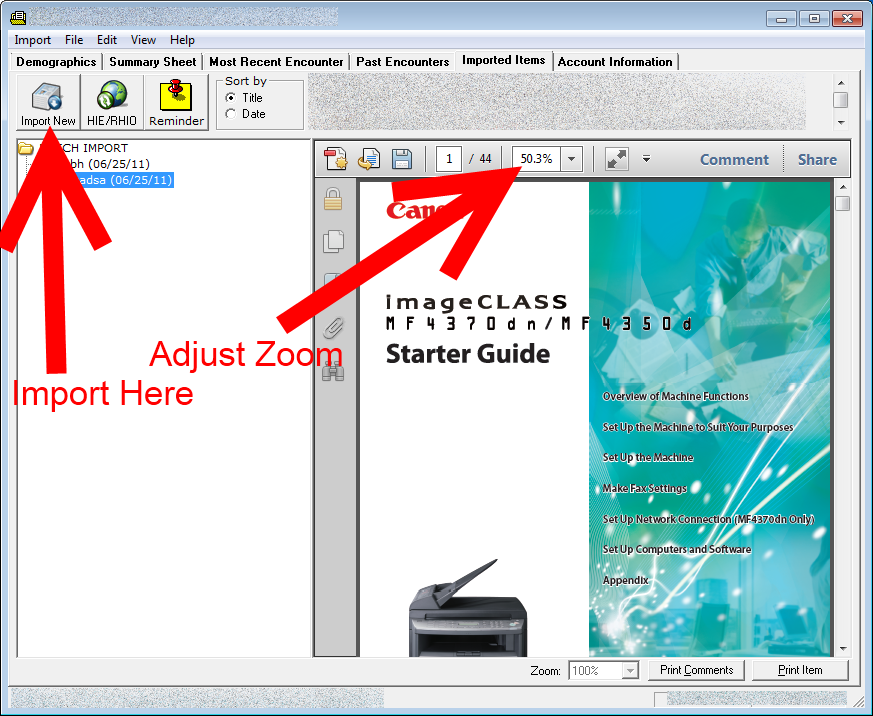This screenshot has width=873, height=716.
Task: Switch to the Summary Sheet tab
Action: coord(153,62)
